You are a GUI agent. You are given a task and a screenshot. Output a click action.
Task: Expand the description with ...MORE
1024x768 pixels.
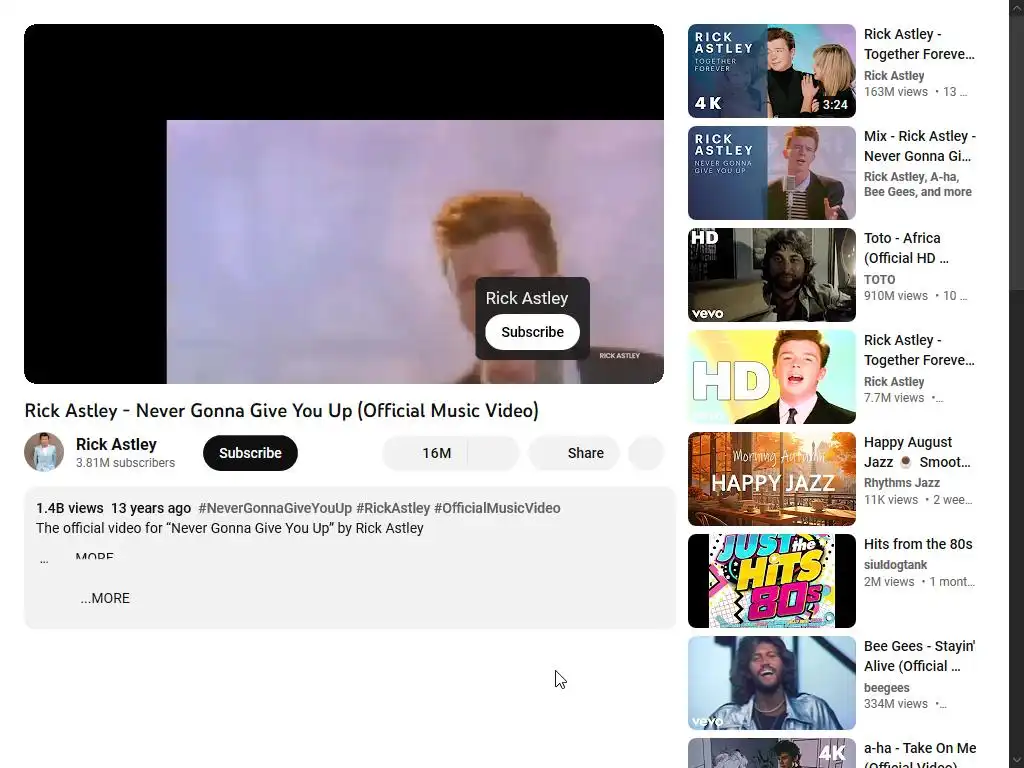(x=105, y=598)
